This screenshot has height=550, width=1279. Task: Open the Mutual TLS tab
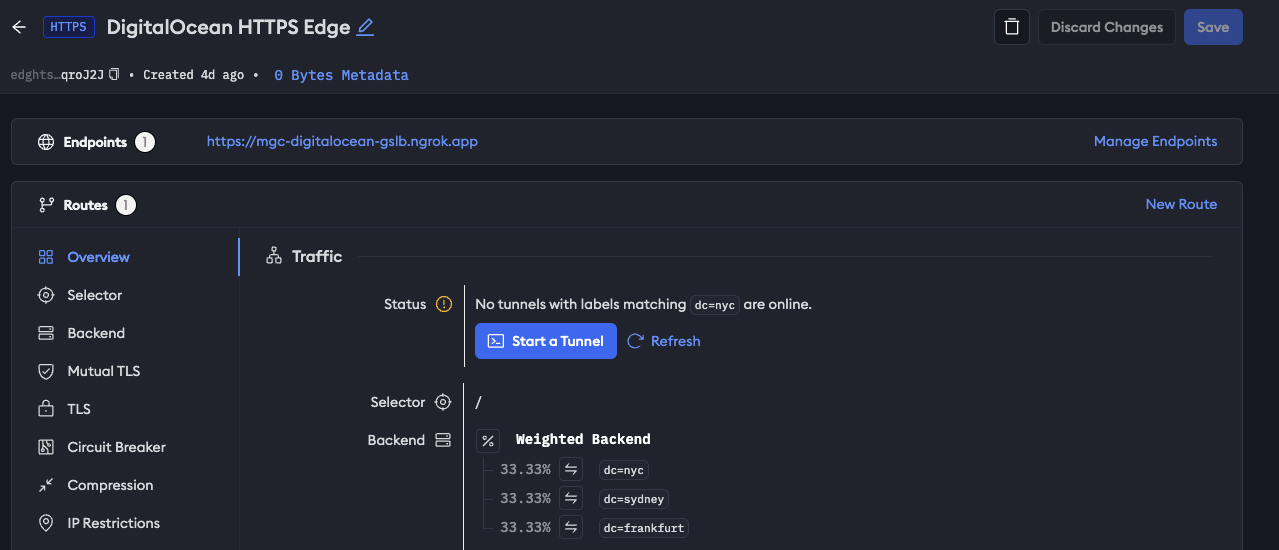(x=103, y=371)
